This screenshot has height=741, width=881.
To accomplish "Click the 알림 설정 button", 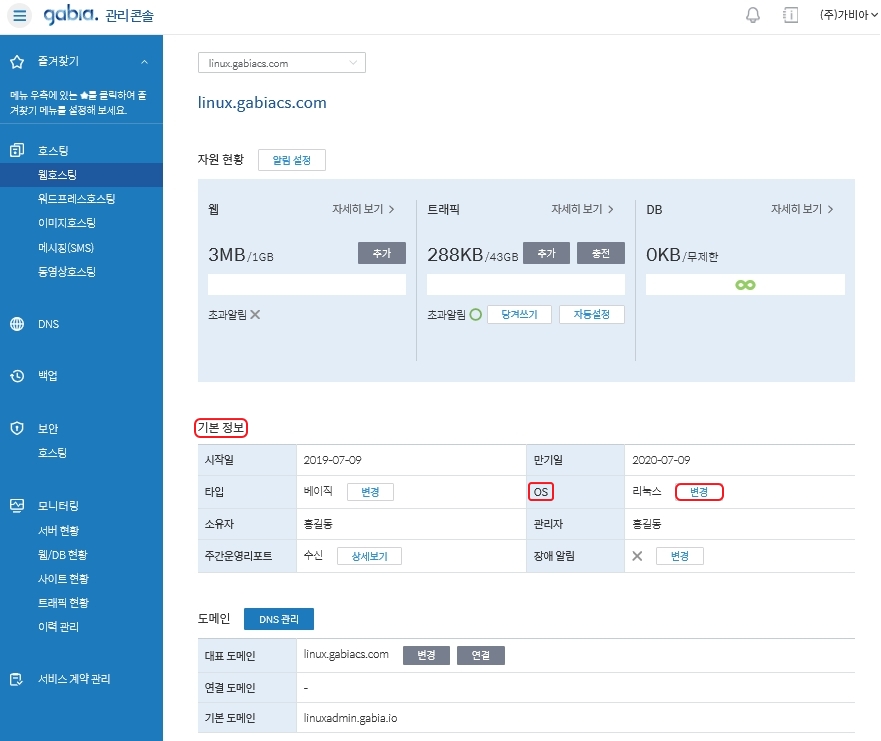I will (292, 160).
